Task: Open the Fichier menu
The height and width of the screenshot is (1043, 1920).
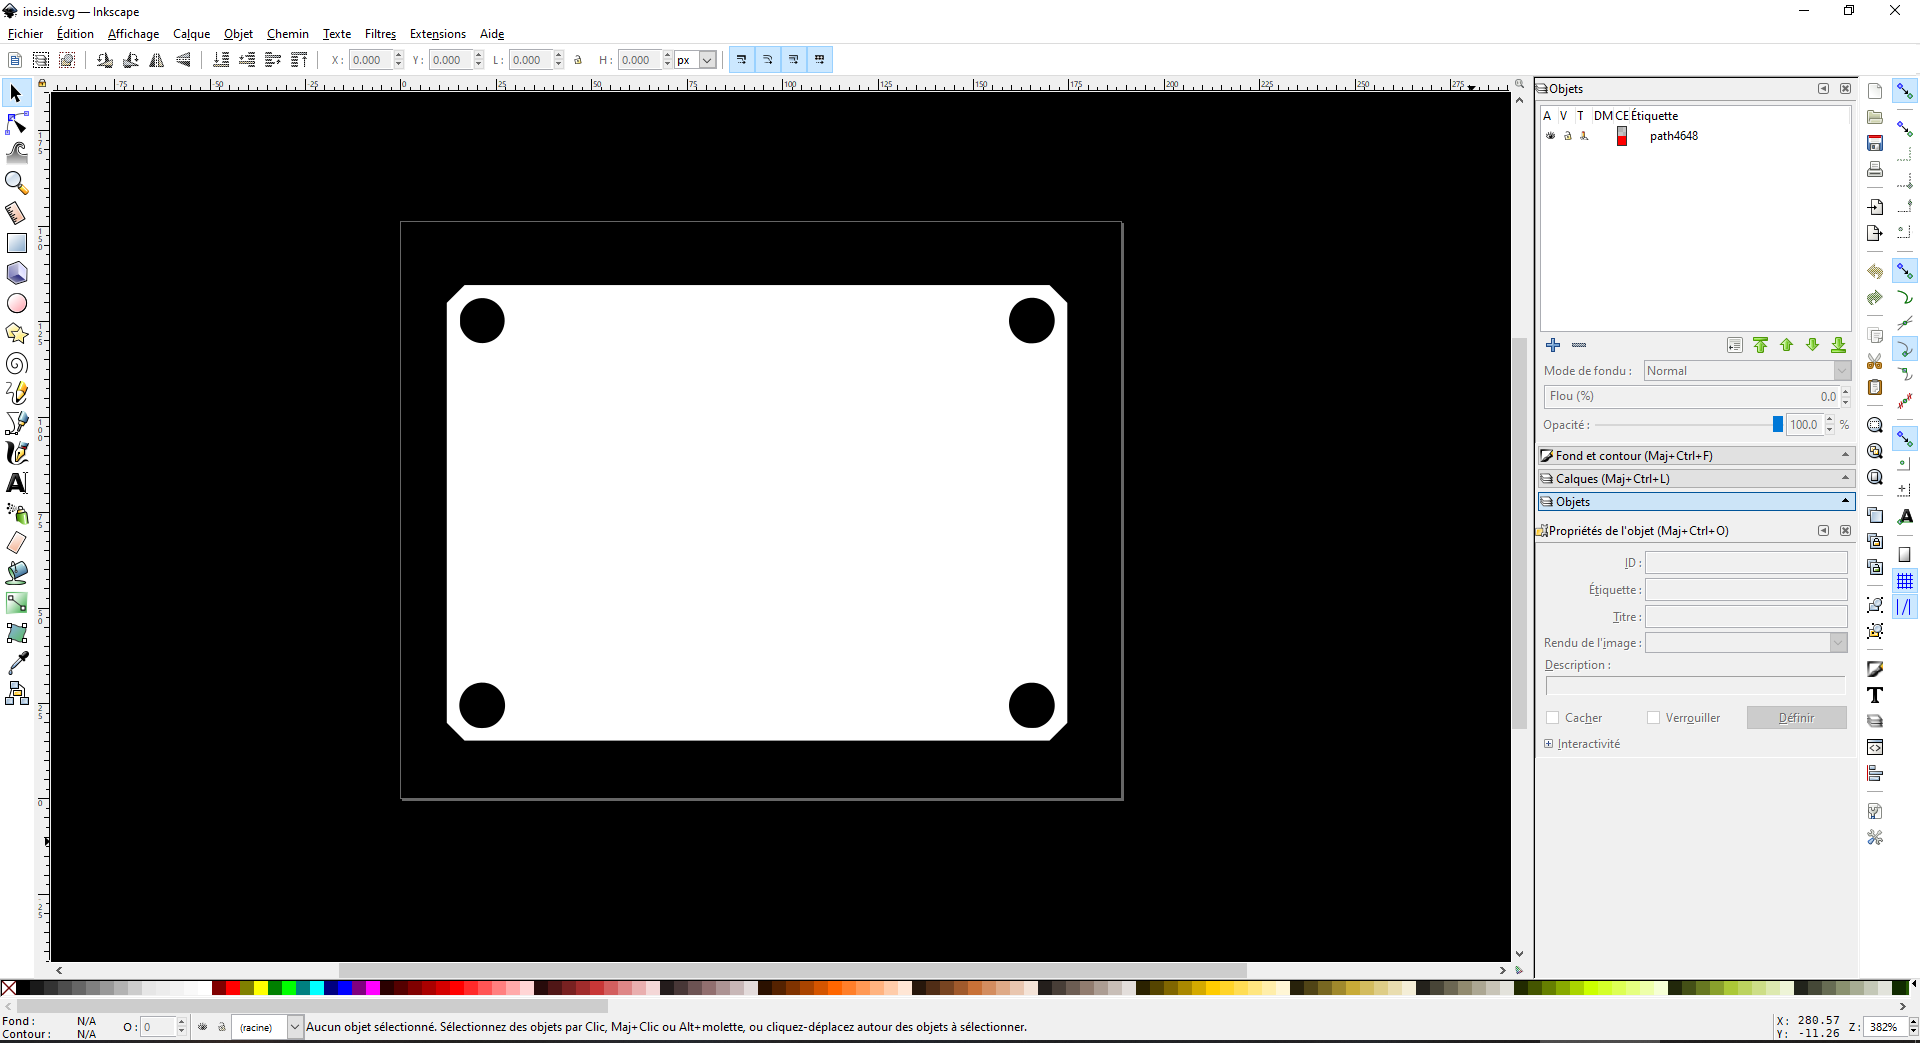Action: coord(25,34)
